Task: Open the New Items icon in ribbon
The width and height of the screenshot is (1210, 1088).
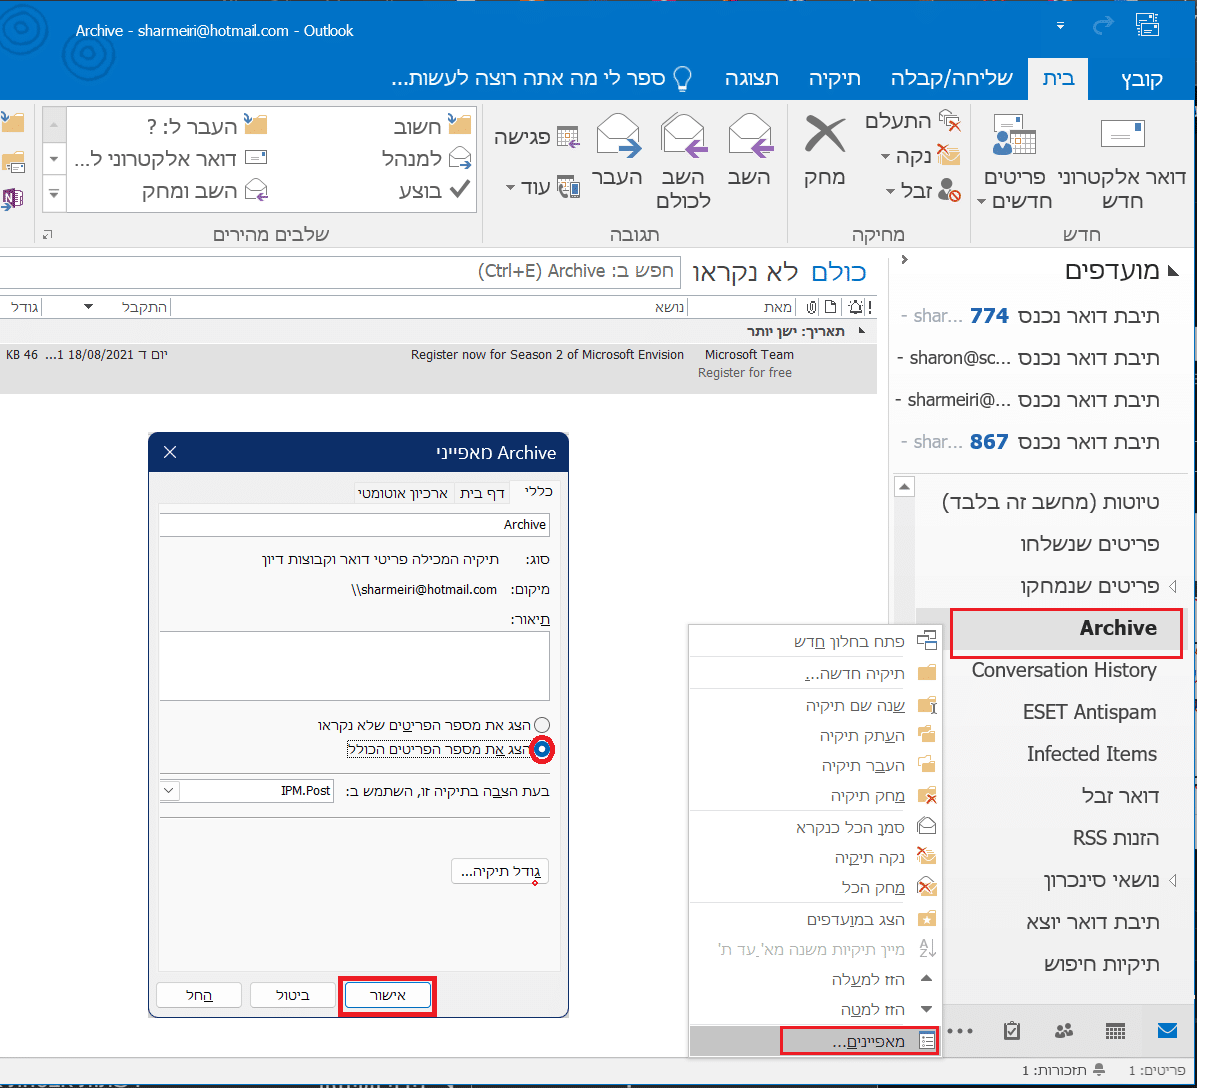Action: (1014, 135)
